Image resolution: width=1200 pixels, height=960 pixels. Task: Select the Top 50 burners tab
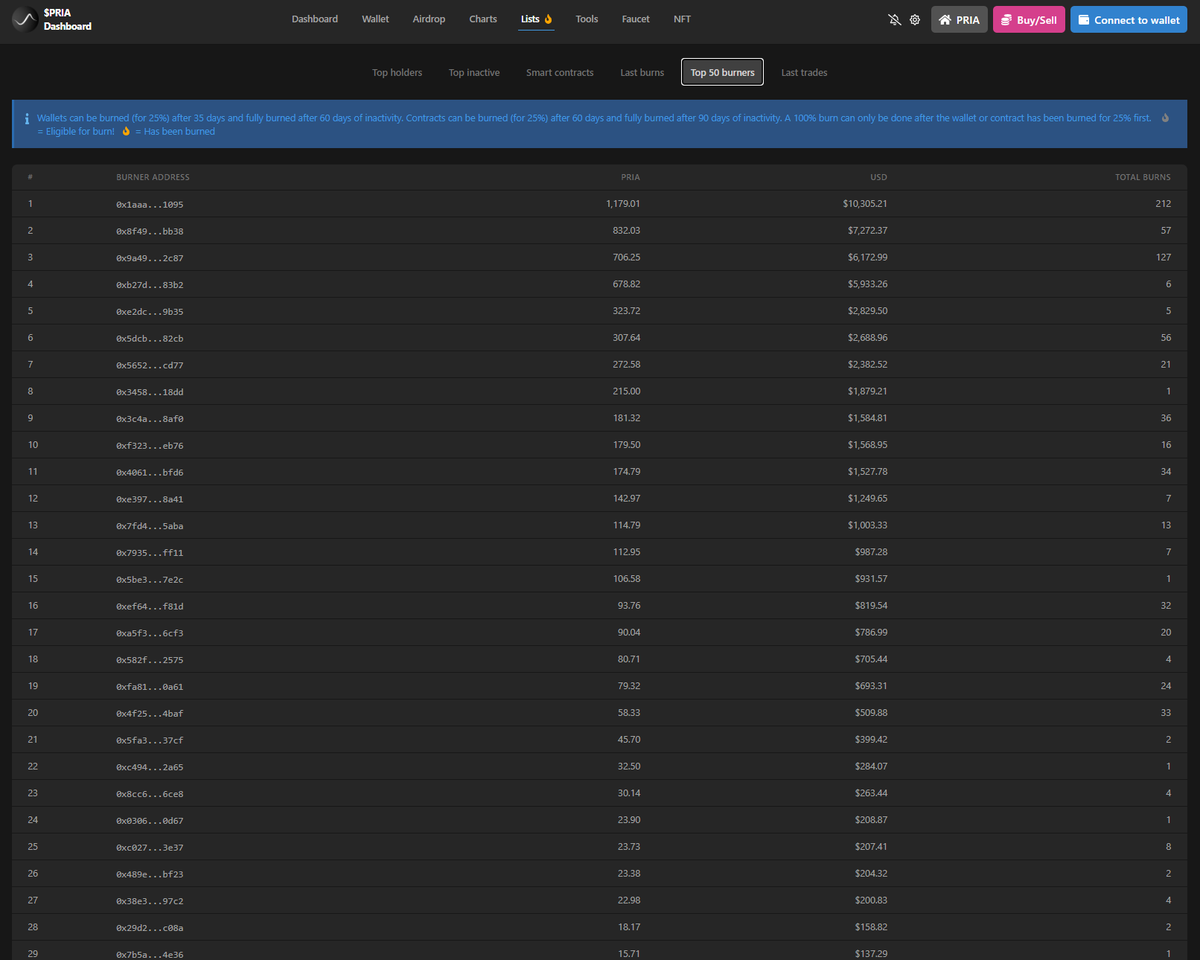[x=723, y=72]
